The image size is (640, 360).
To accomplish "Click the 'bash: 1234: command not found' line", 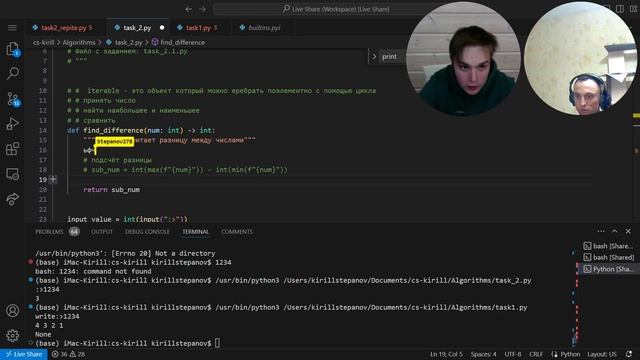I will click(x=93, y=271).
